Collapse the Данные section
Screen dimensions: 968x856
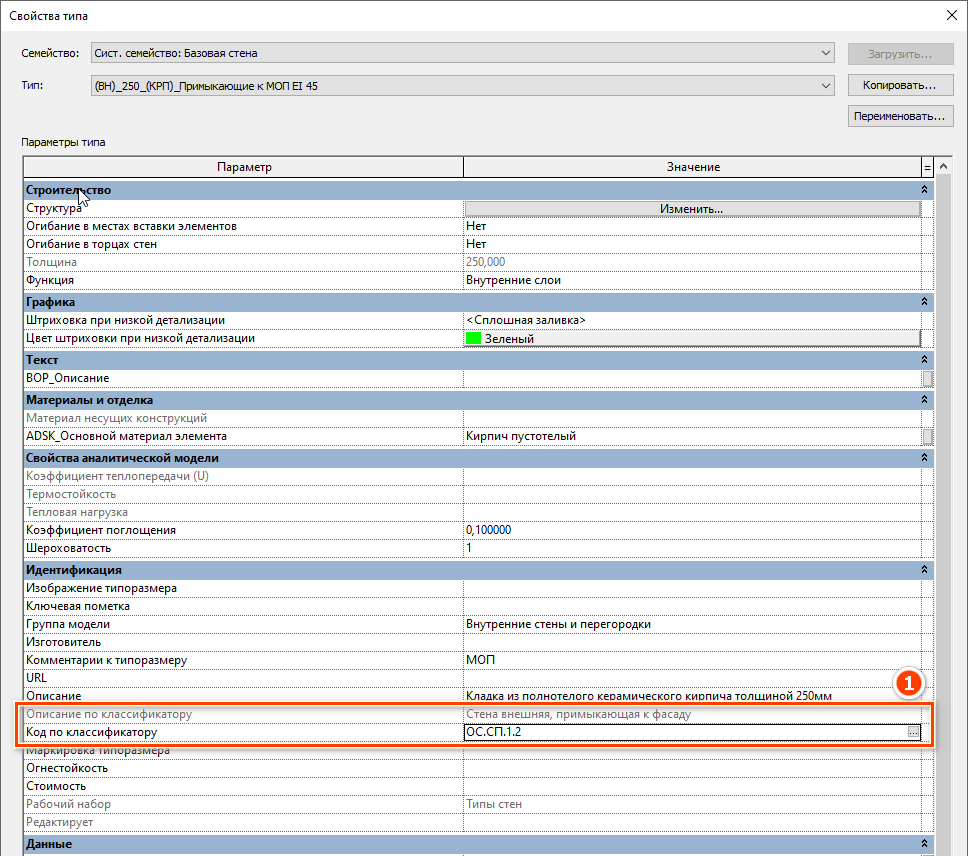tap(925, 844)
